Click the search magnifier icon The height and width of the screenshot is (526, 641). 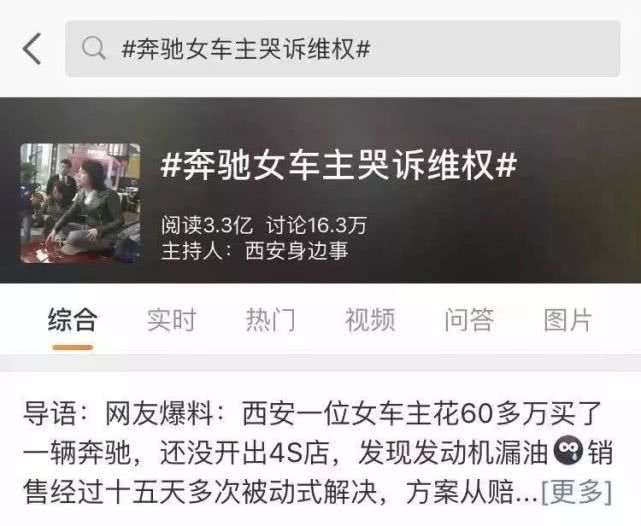(94, 49)
